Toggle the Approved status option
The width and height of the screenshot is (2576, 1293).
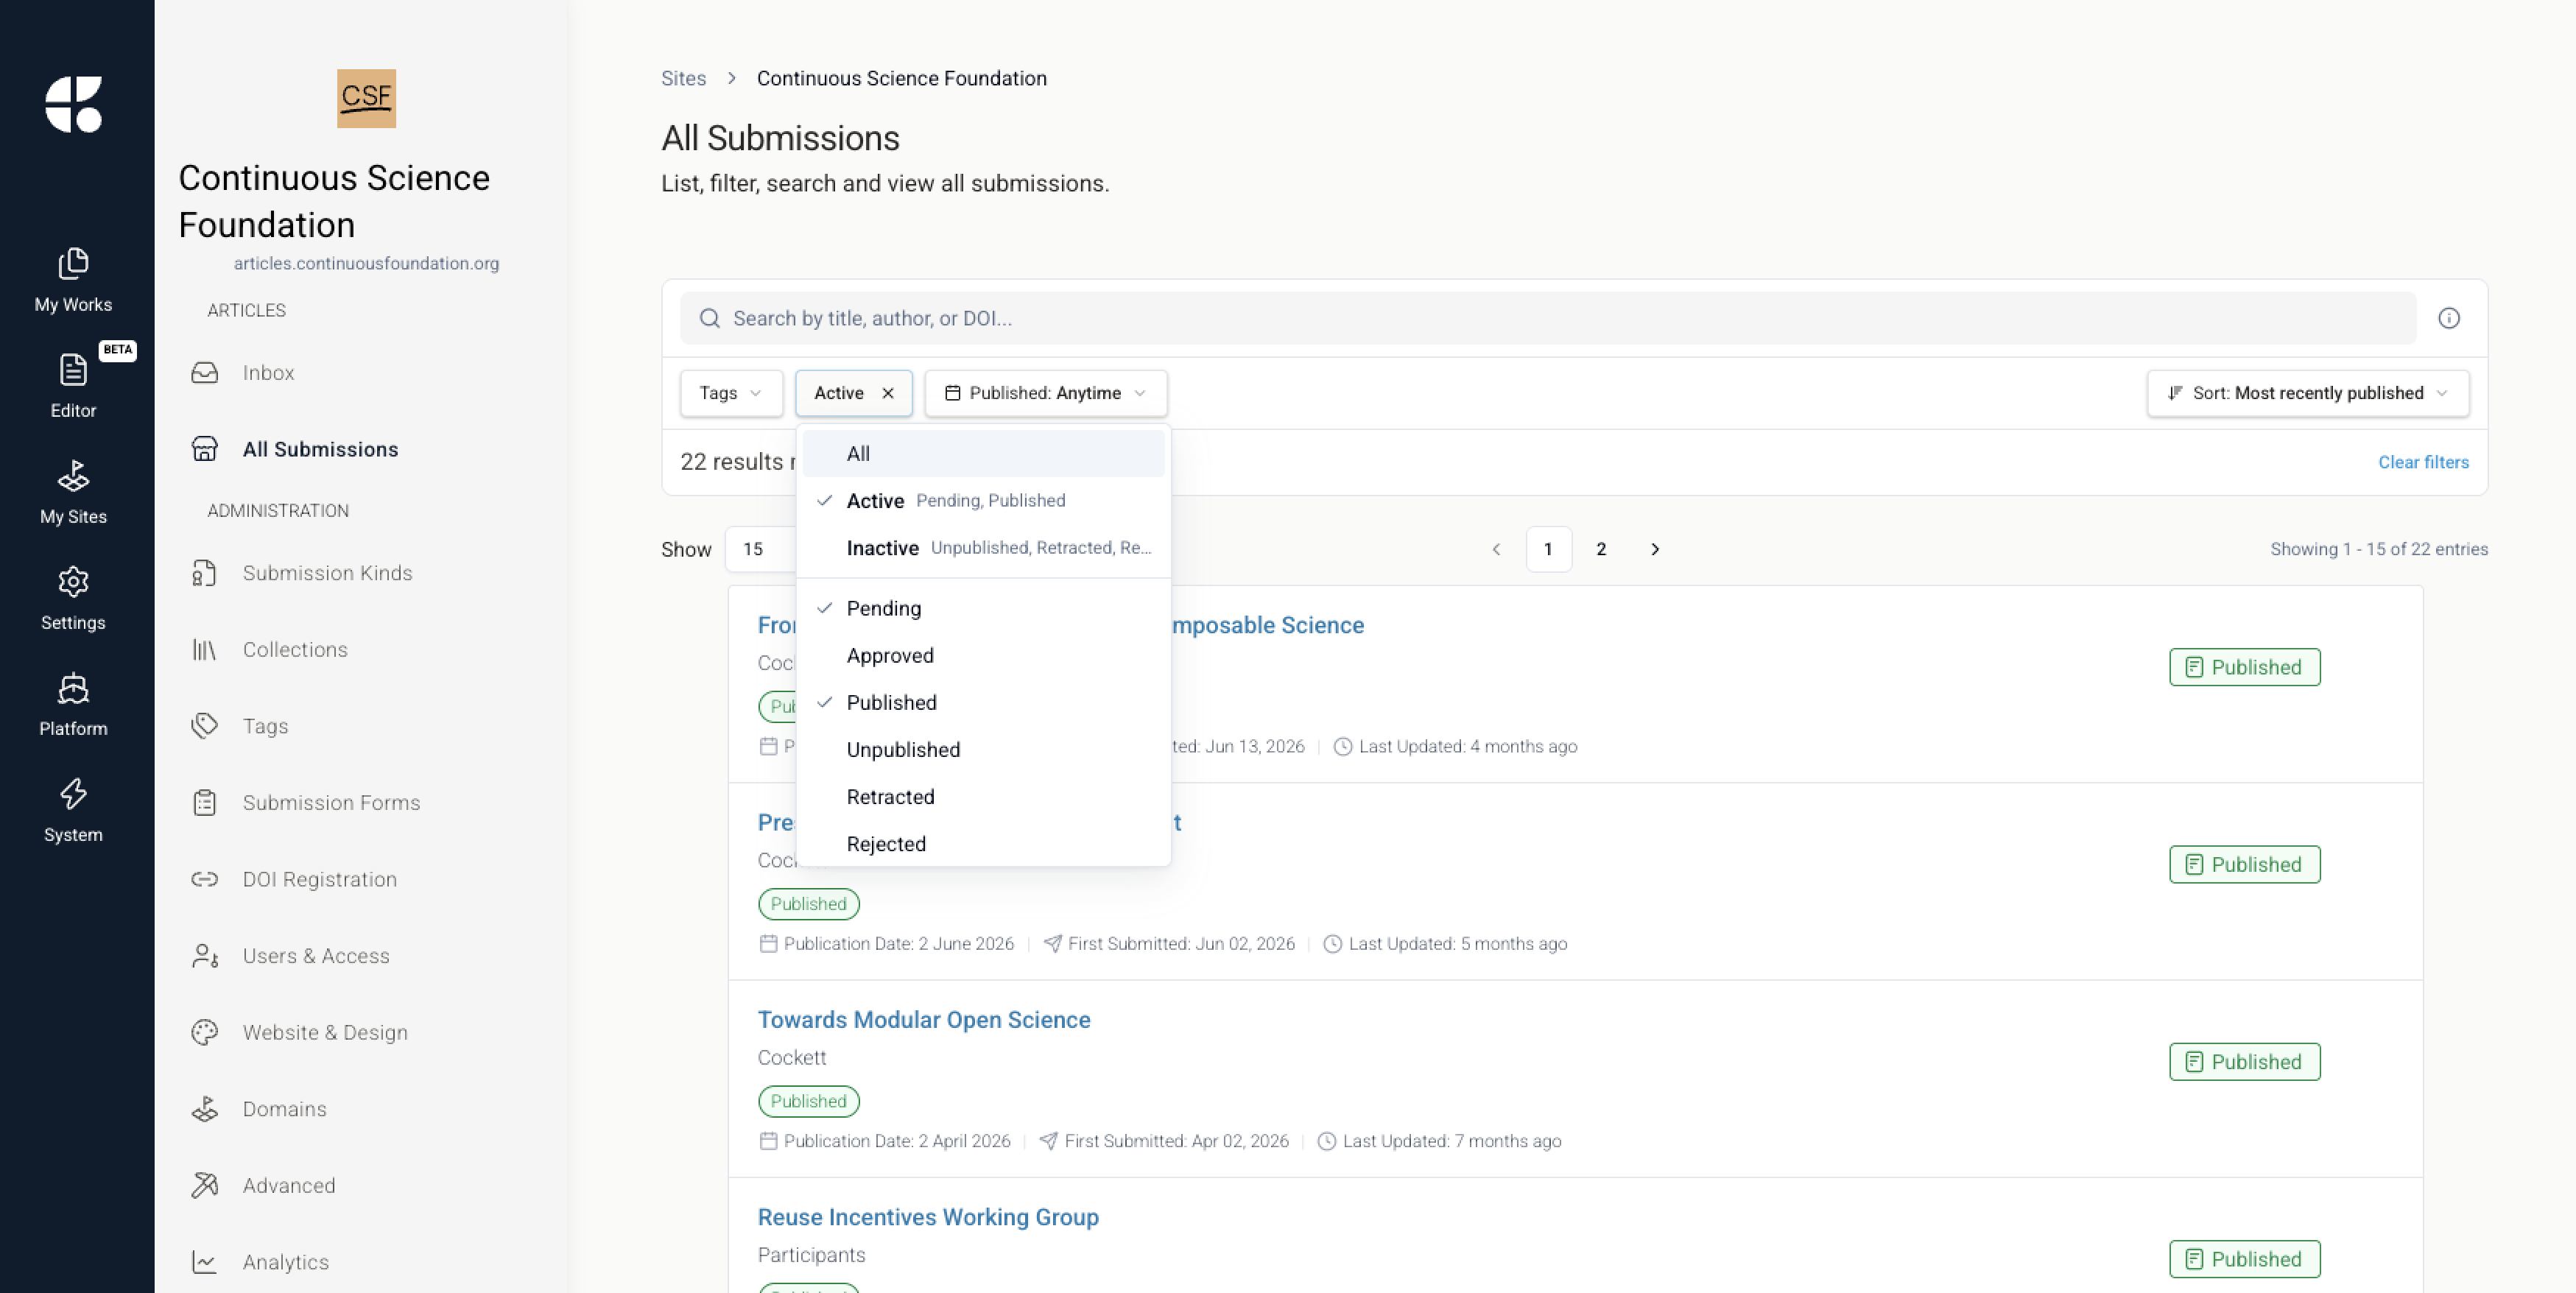(x=984, y=655)
